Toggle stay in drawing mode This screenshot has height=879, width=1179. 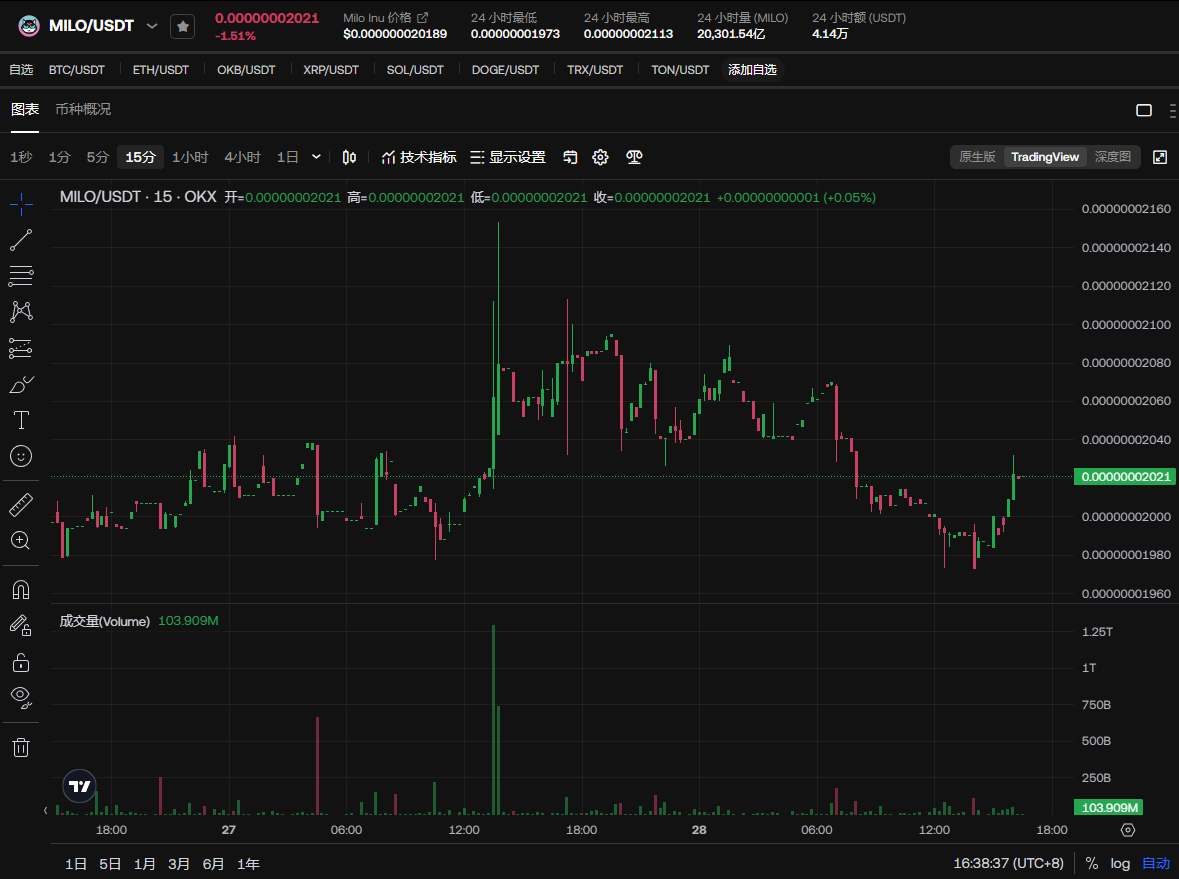pos(21,626)
